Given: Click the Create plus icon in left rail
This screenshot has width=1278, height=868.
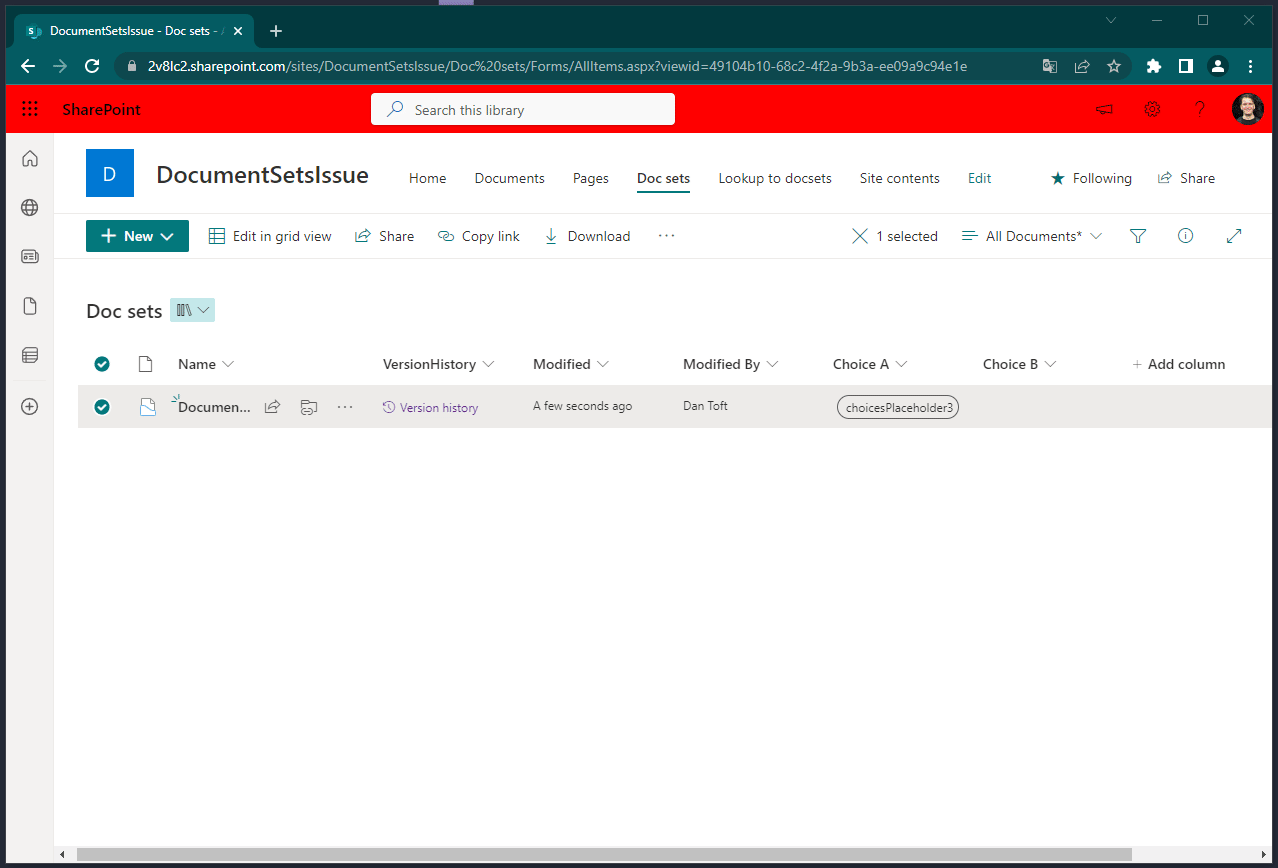Looking at the screenshot, I should click(30, 407).
